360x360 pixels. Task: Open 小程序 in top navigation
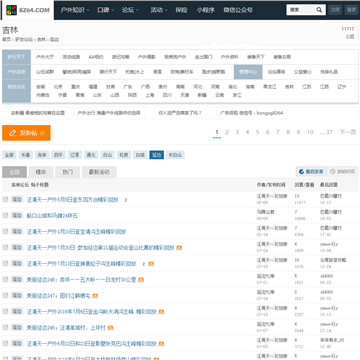pyautogui.click(x=205, y=10)
